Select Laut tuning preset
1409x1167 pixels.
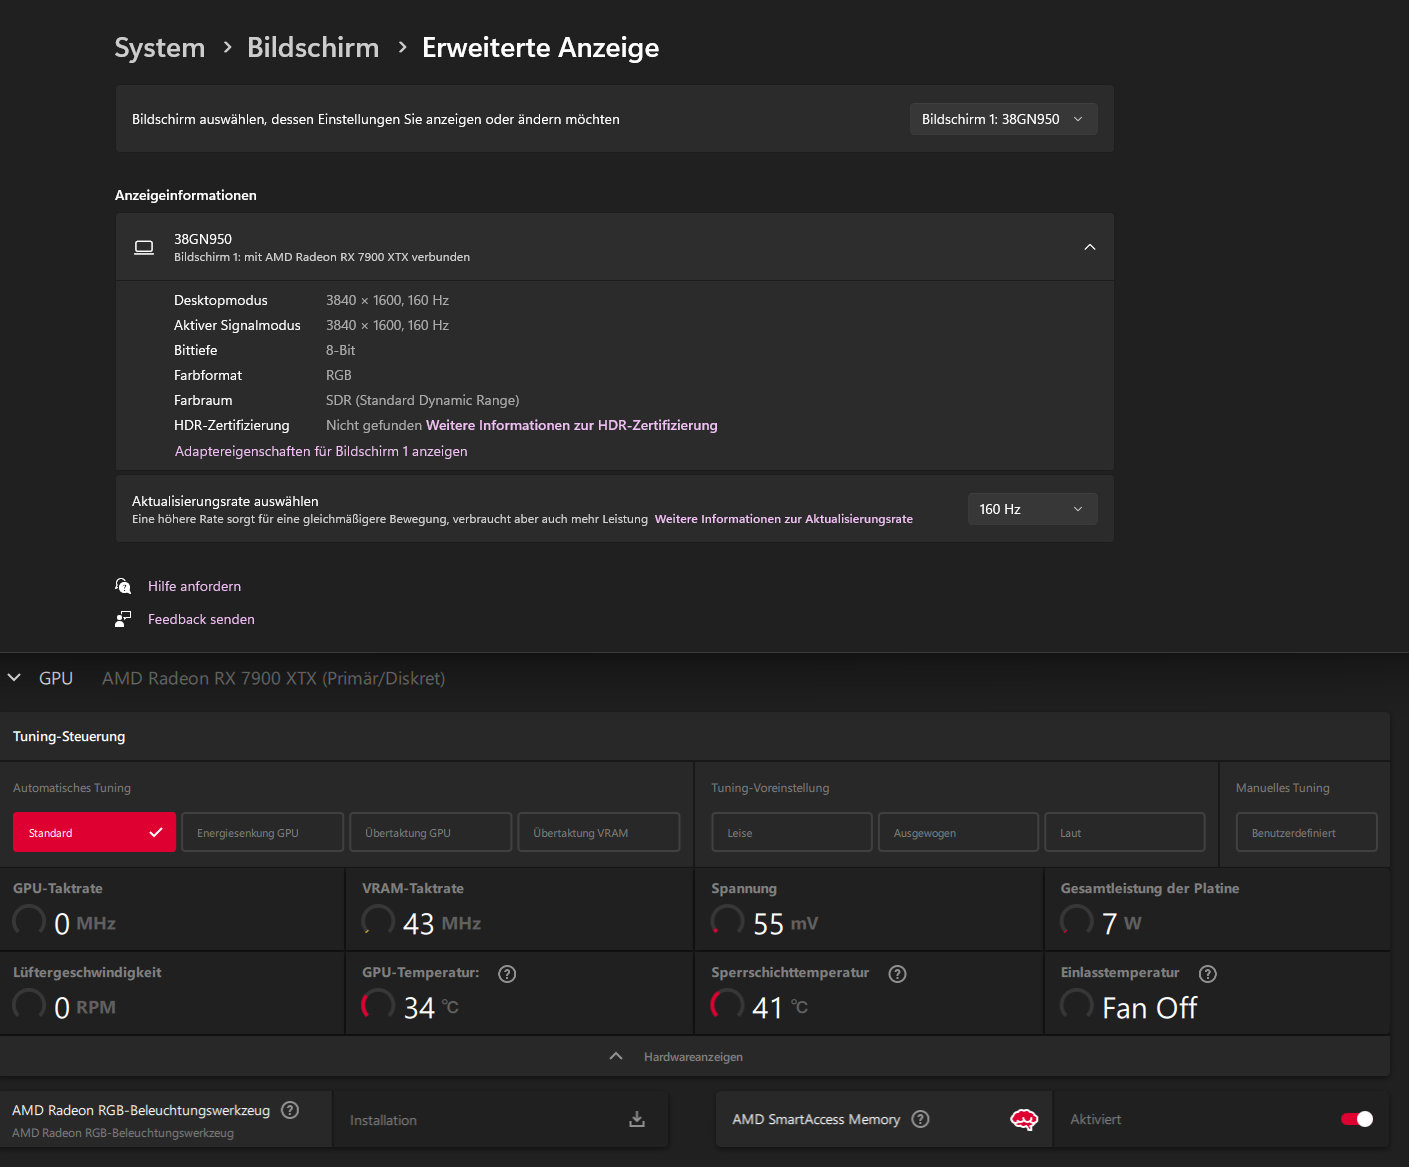click(1124, 832)
